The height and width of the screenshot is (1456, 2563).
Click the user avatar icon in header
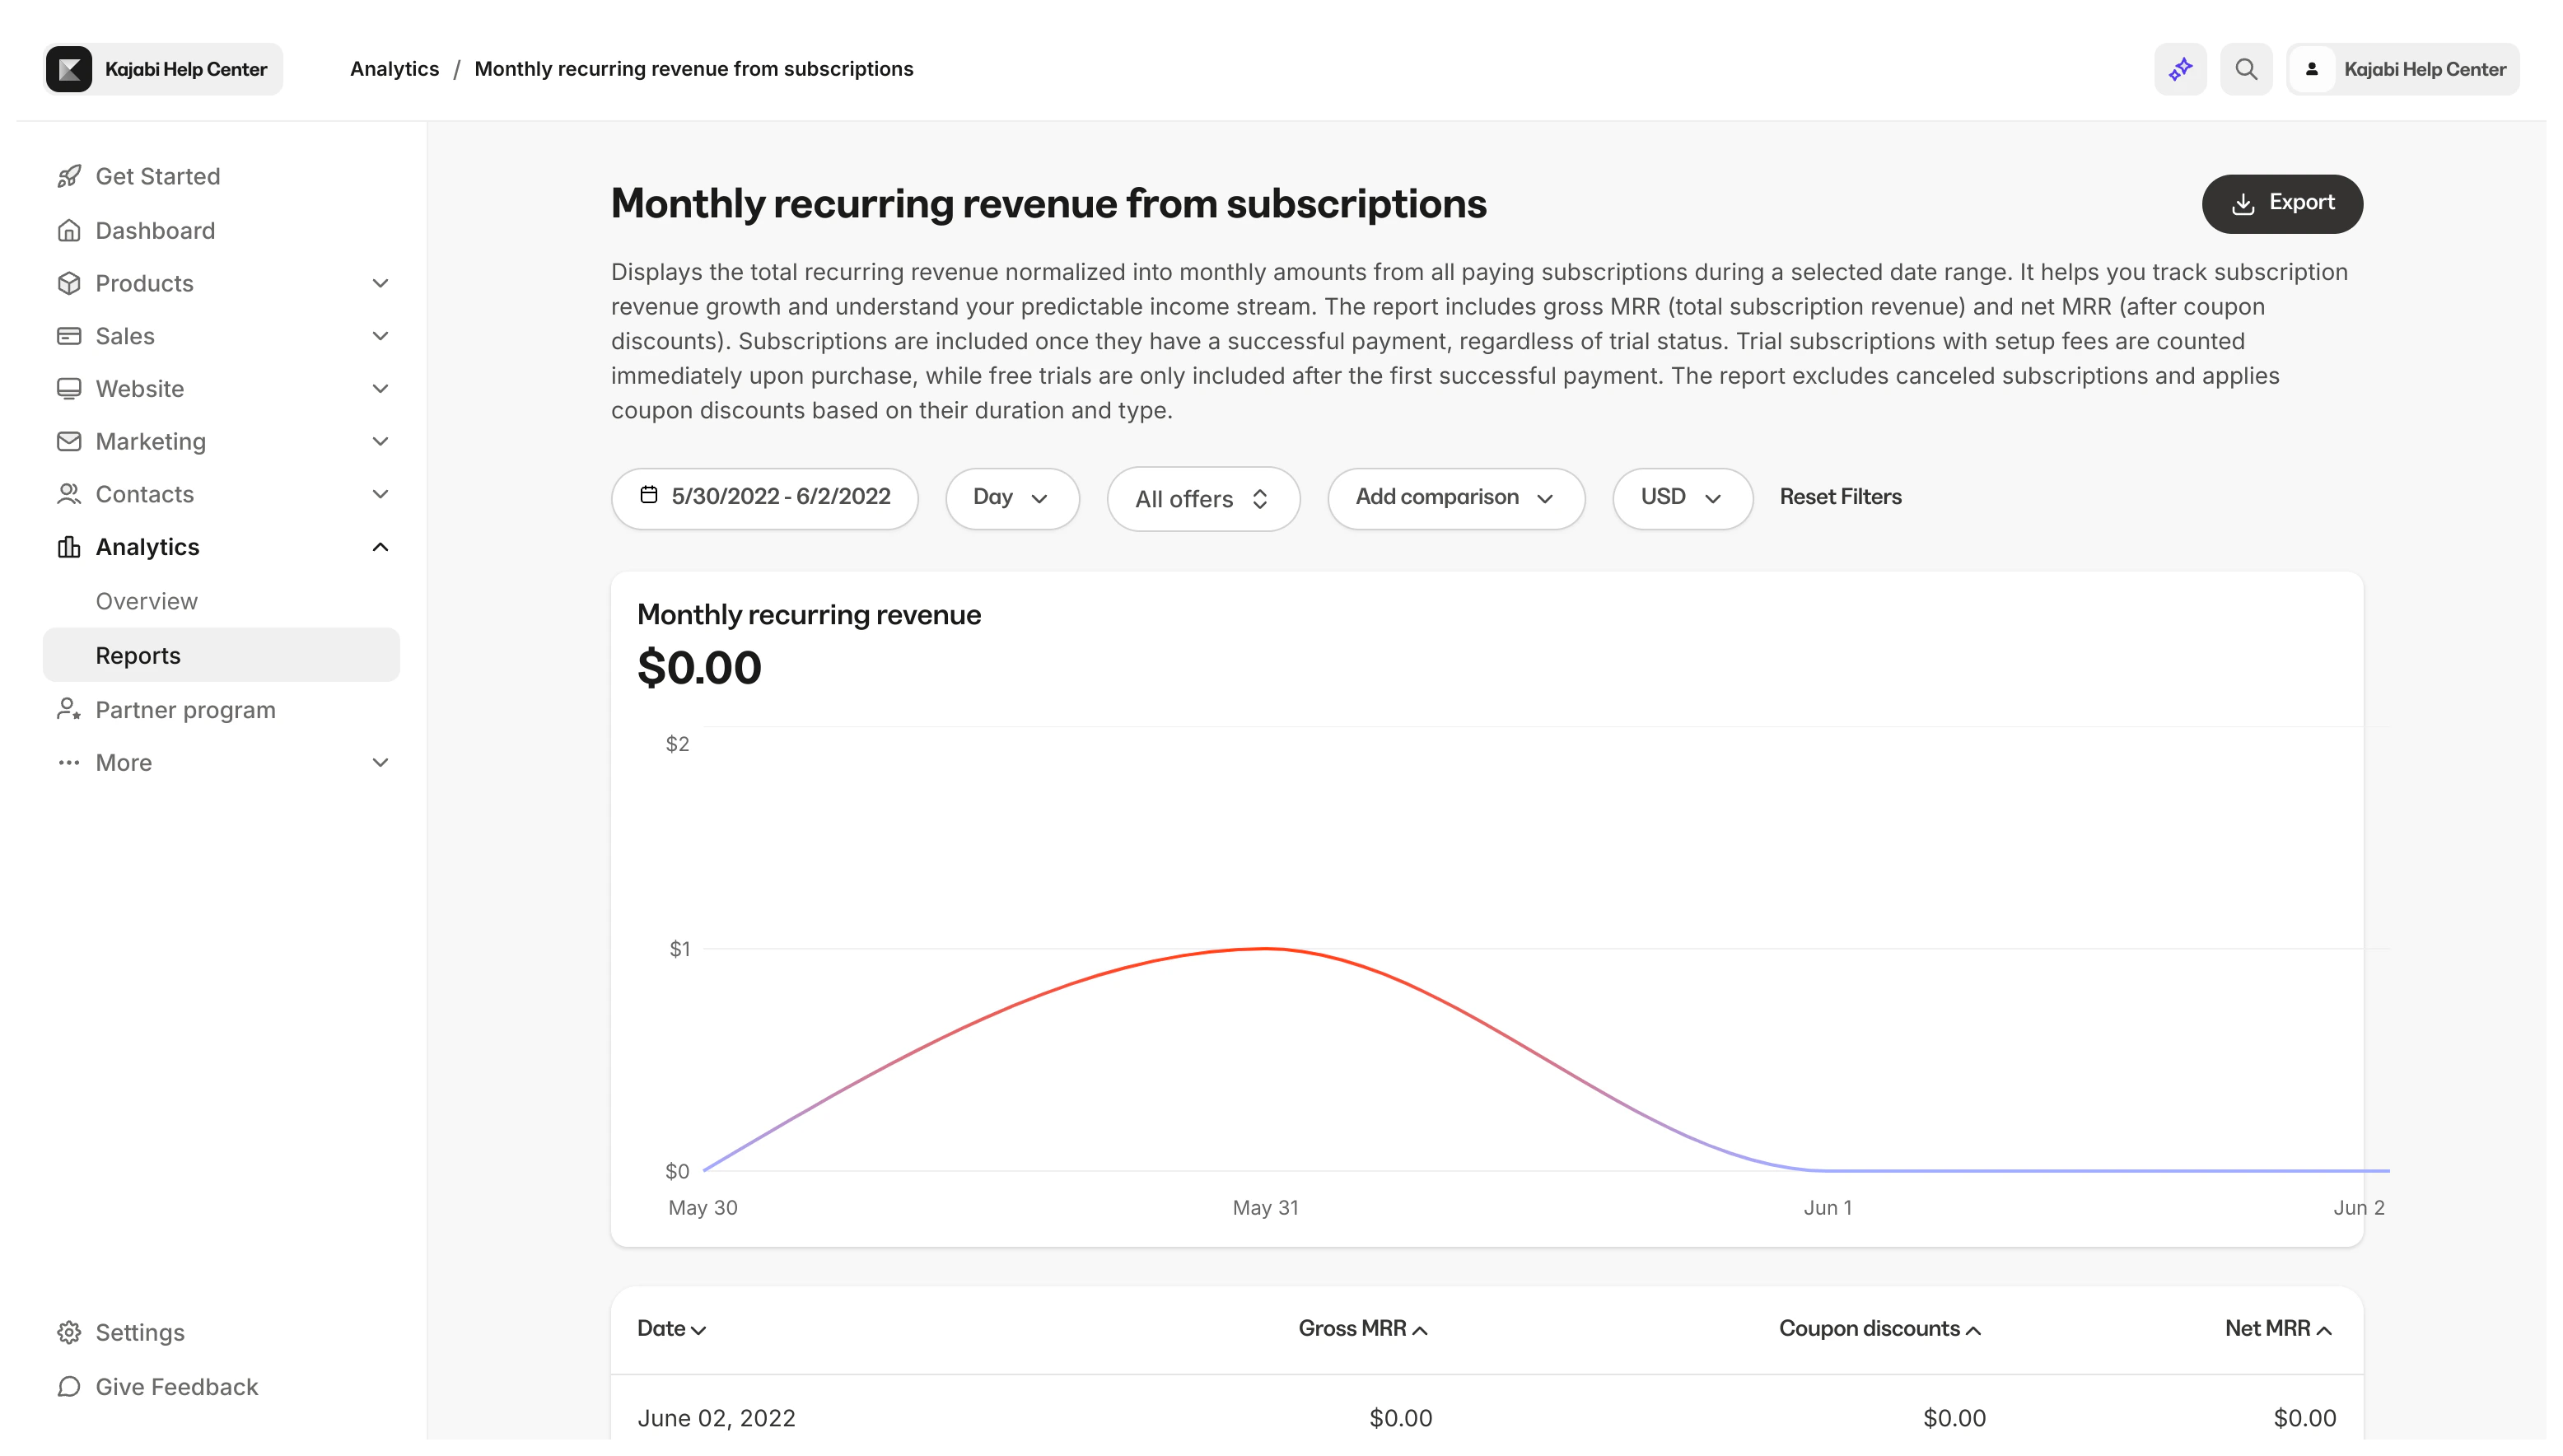click(x=2311, y=69)
